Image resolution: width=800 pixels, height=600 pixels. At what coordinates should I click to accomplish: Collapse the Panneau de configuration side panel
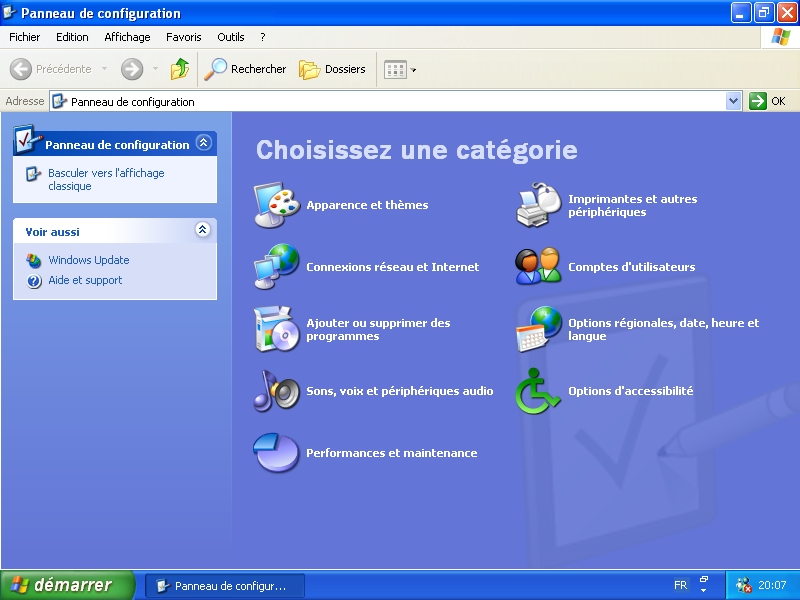[204, 142]
